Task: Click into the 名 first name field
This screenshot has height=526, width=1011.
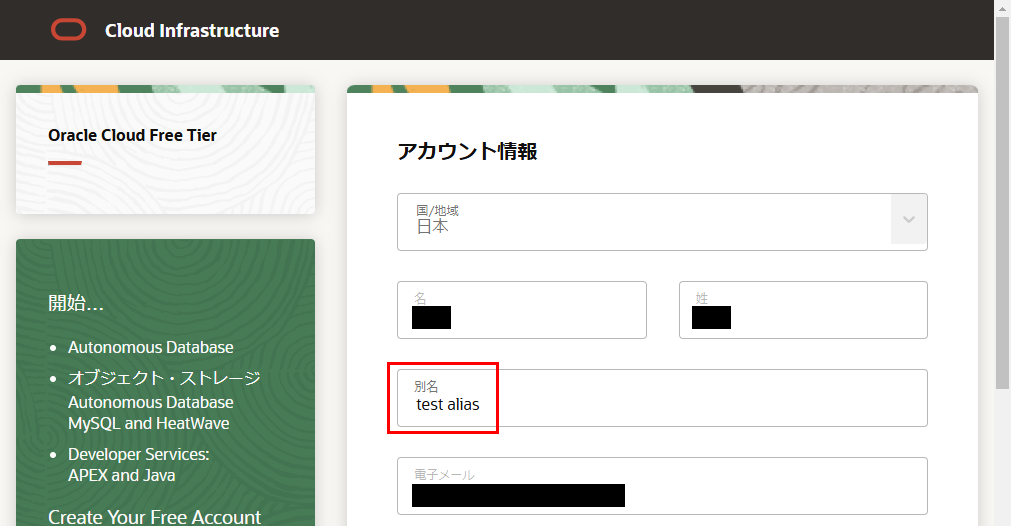Action: [522, 310]
